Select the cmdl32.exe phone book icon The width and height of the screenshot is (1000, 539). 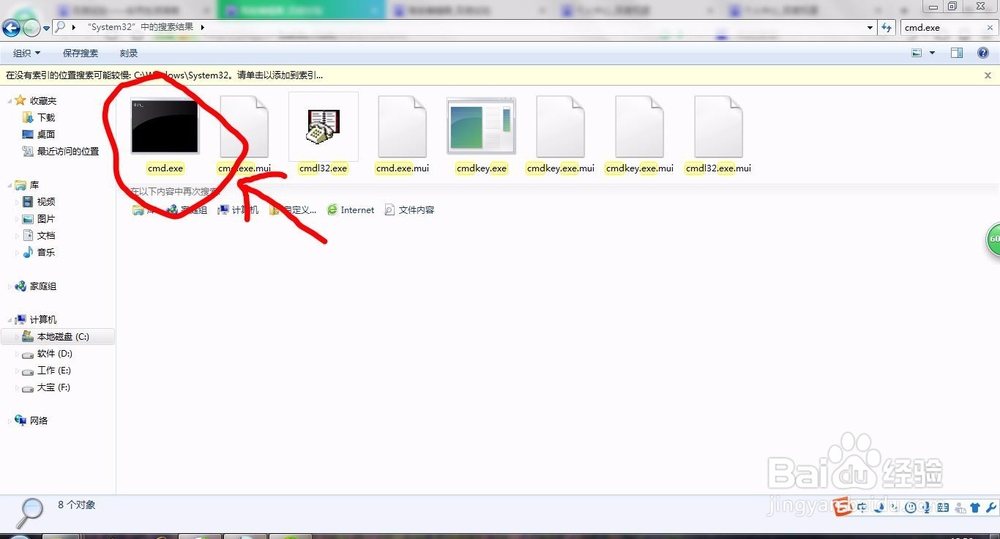coord(323,126)
